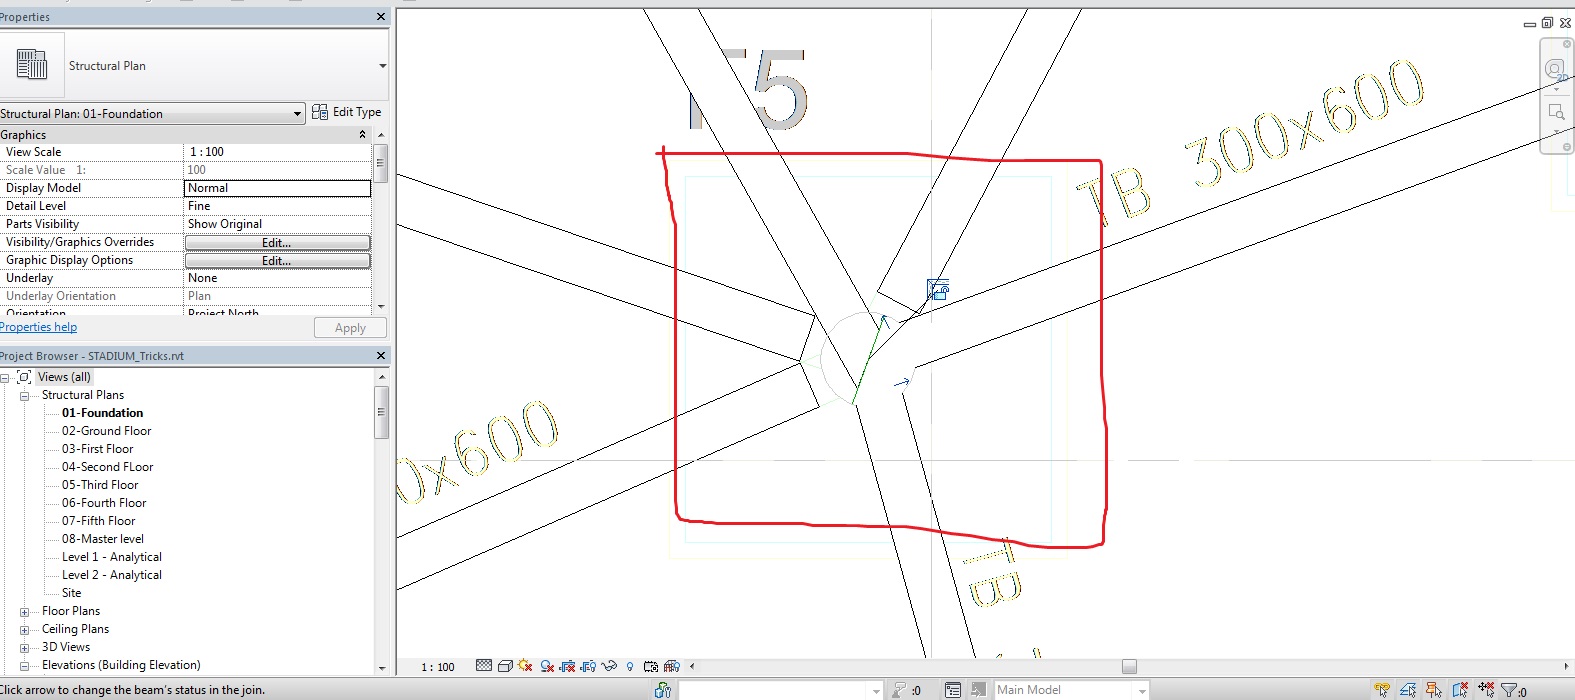Collapse Structural Plans tree node
1575x700 pixels.
click(24, 396)
